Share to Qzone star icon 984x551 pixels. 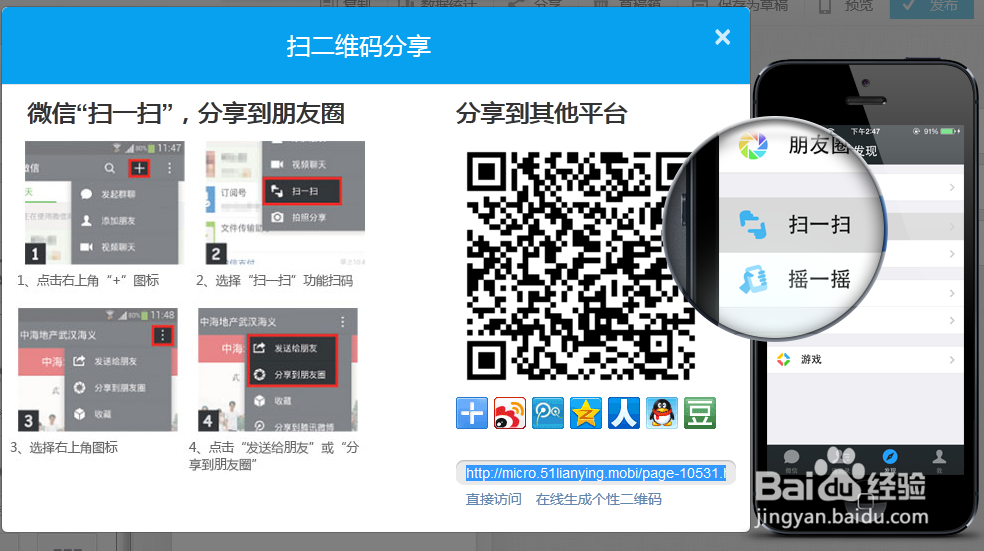[586, 413]
